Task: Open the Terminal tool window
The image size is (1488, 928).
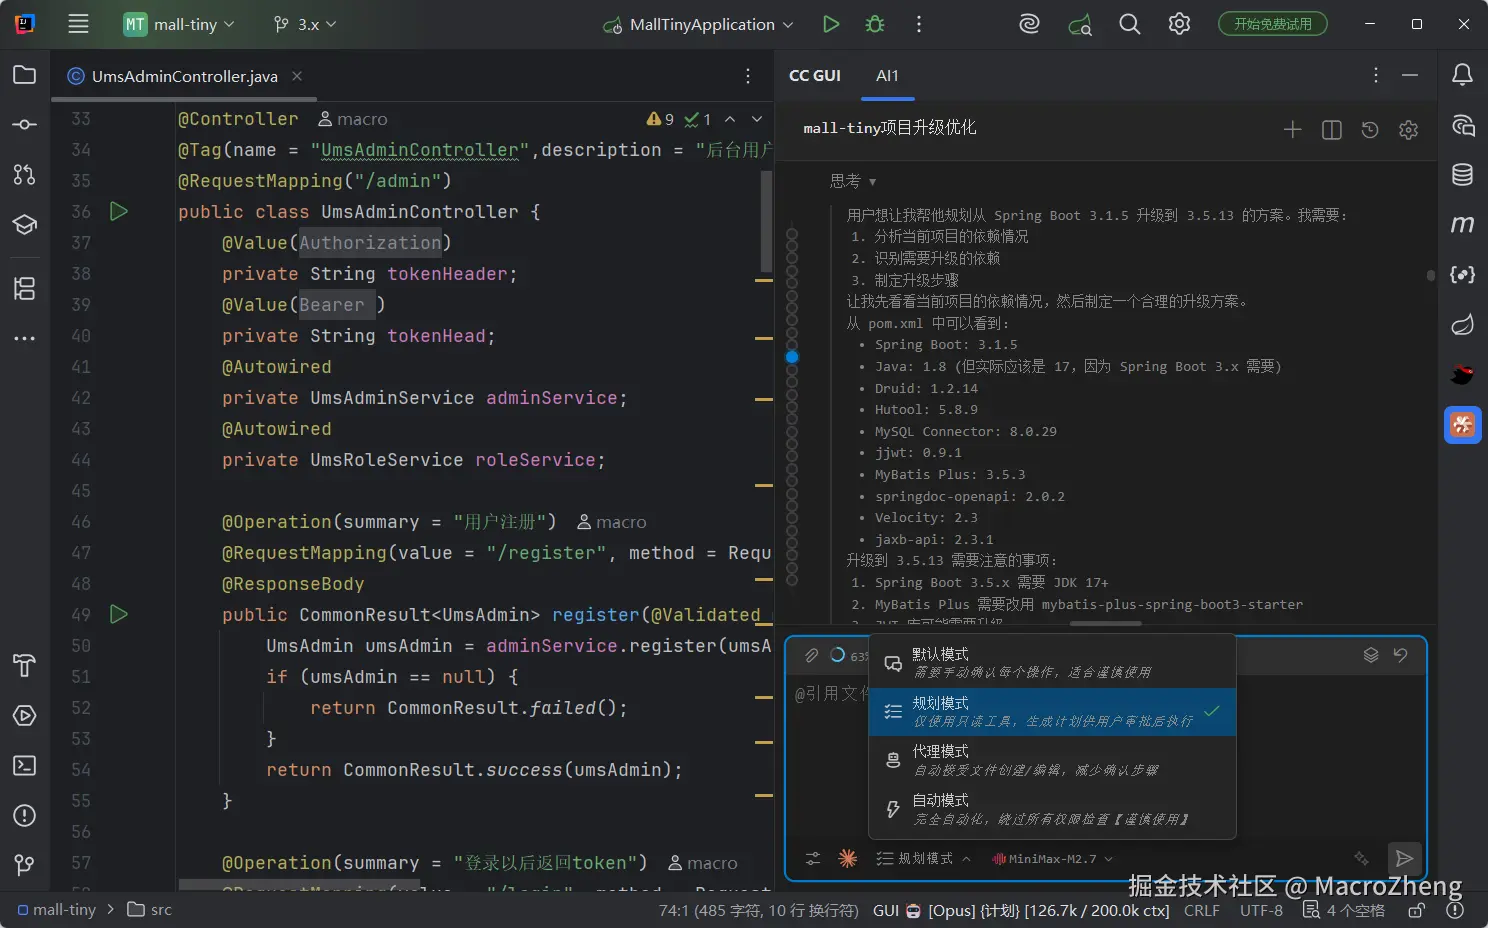Action: coord(25,765)
